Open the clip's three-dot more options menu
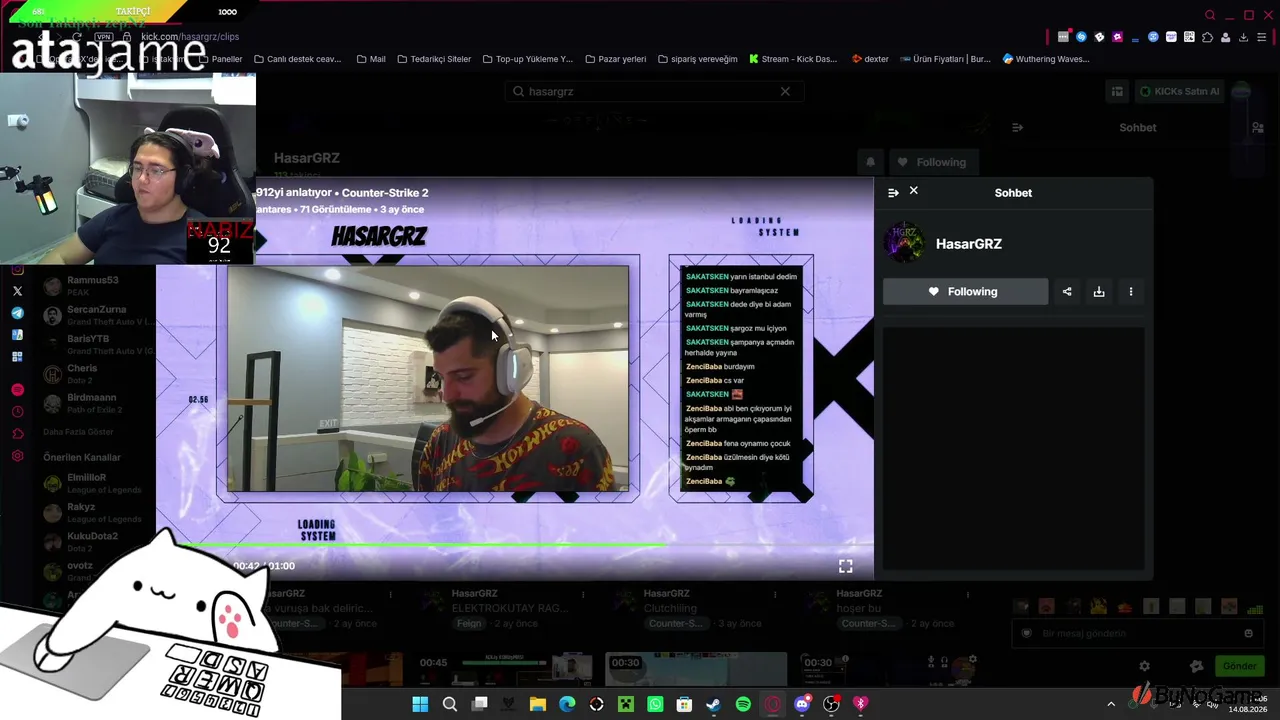1280x720 pixels. point(1131,292)
